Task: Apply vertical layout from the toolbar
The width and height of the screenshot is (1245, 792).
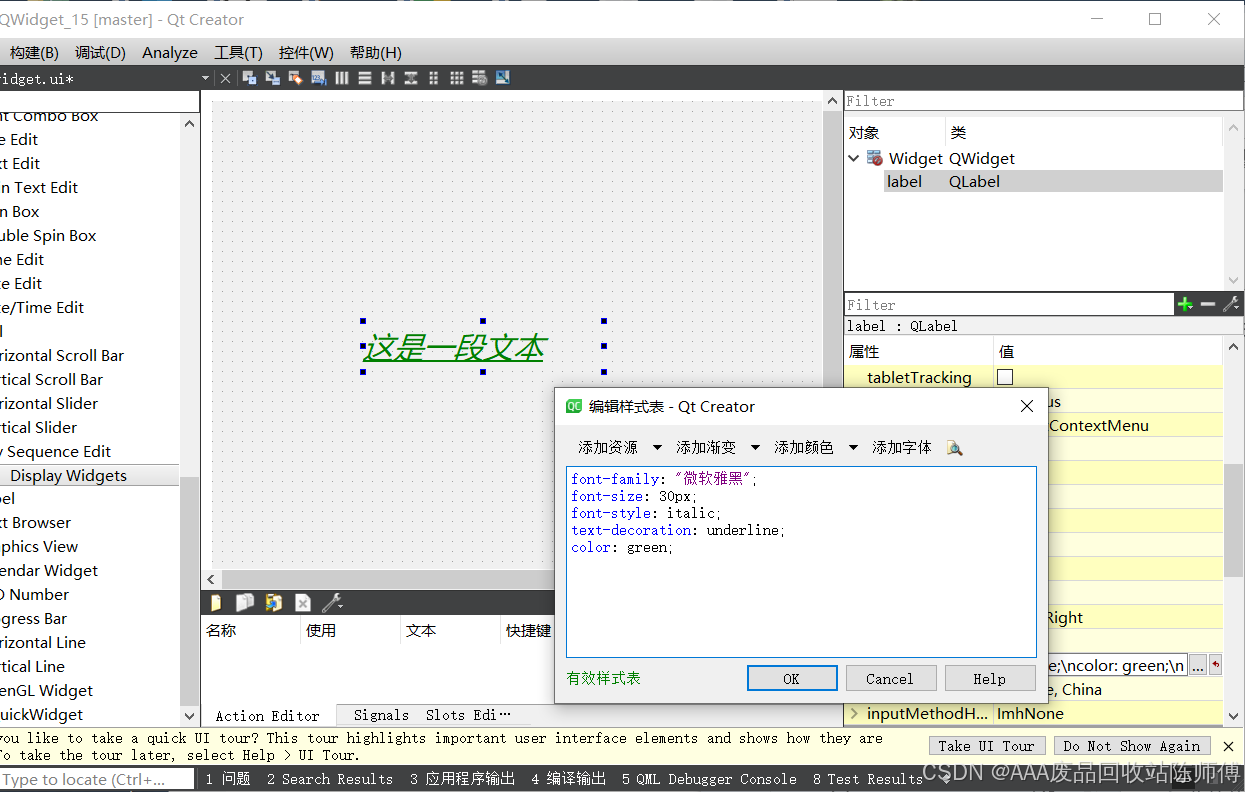Action: [365, 78]
